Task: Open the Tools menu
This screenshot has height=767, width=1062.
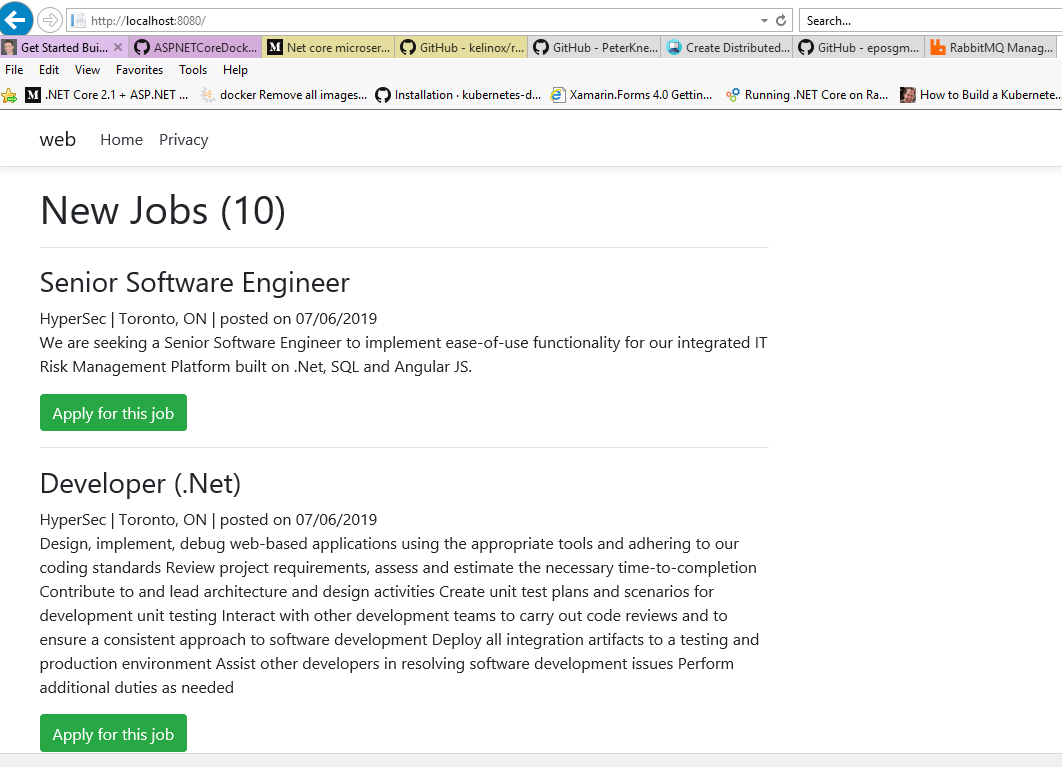Action: [193, 70]
